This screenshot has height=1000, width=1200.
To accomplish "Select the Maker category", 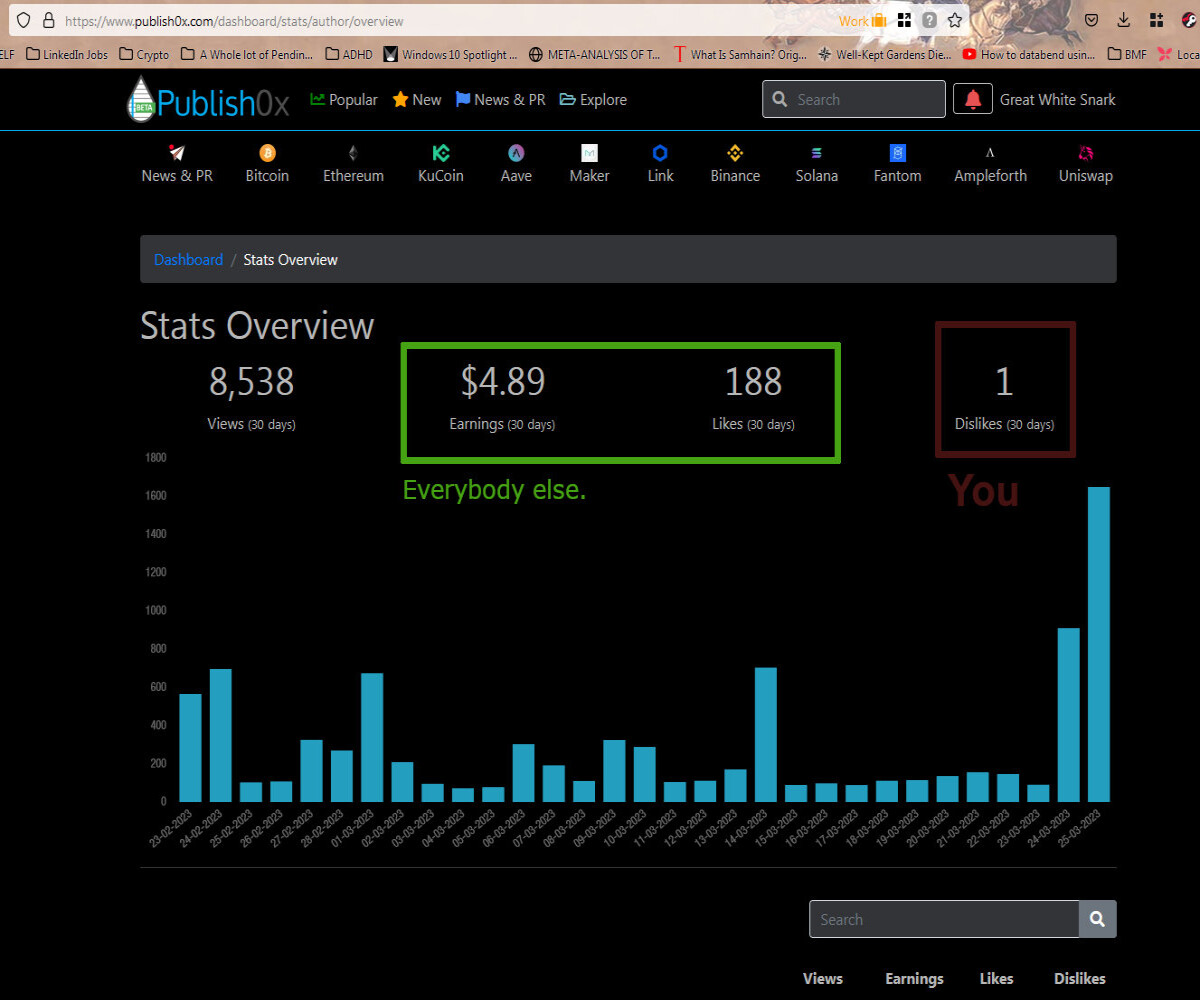I will click(589, 164).
